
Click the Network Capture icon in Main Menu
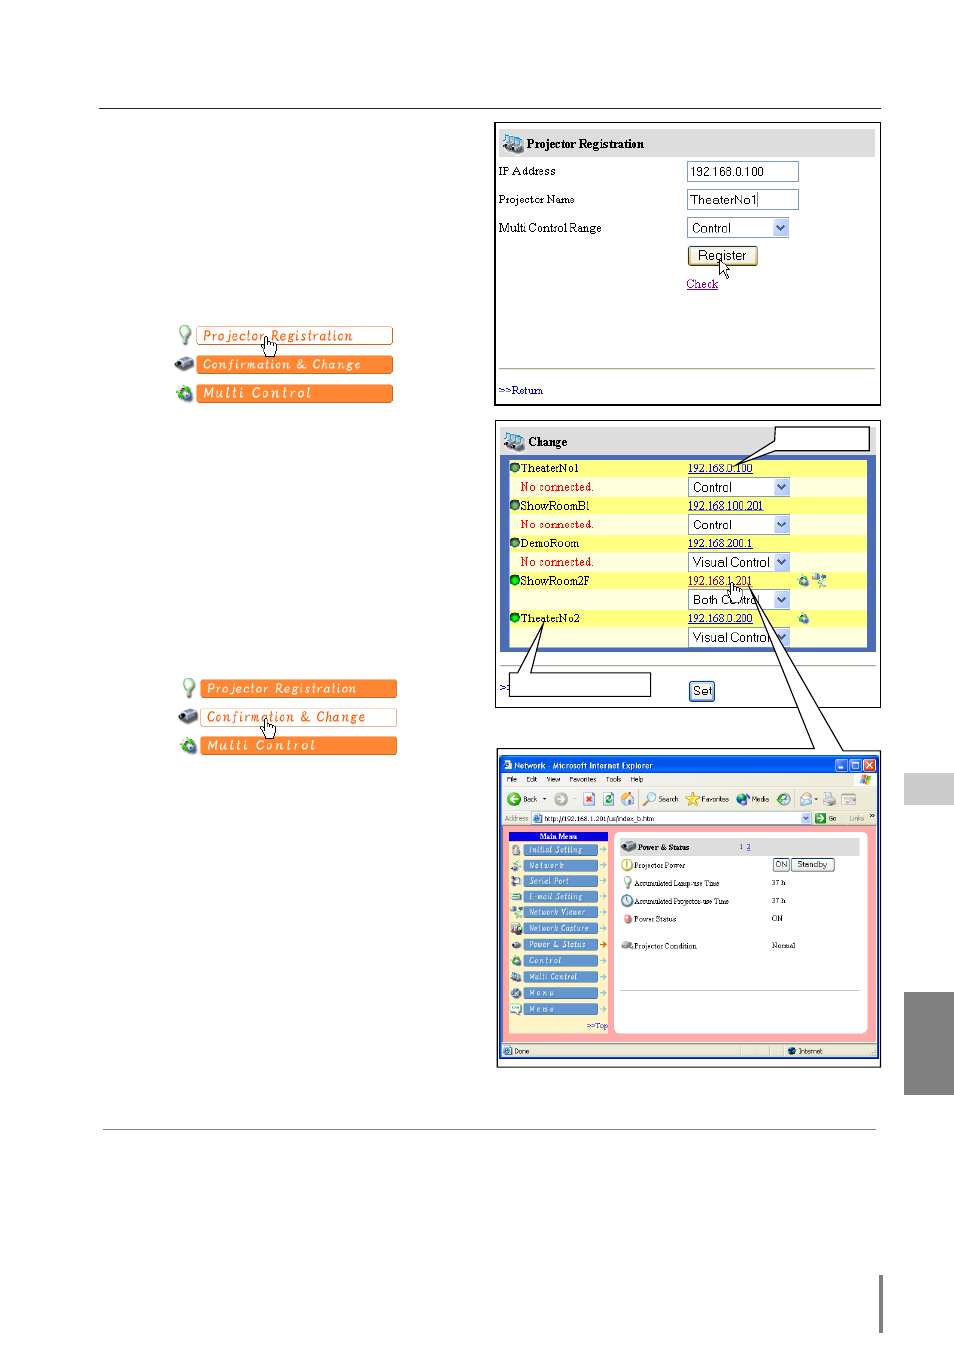[516, 928]
